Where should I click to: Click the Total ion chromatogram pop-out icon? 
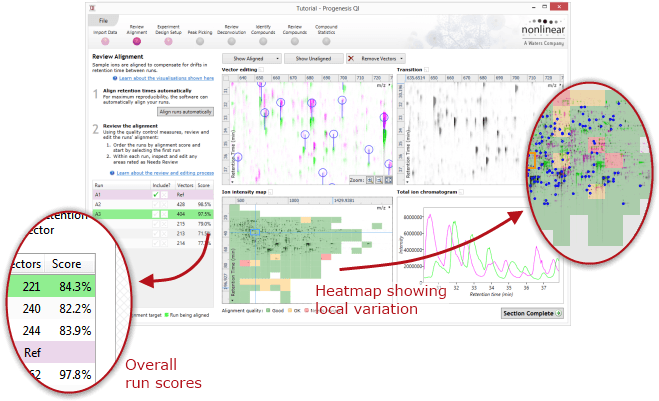click(461, 192)
